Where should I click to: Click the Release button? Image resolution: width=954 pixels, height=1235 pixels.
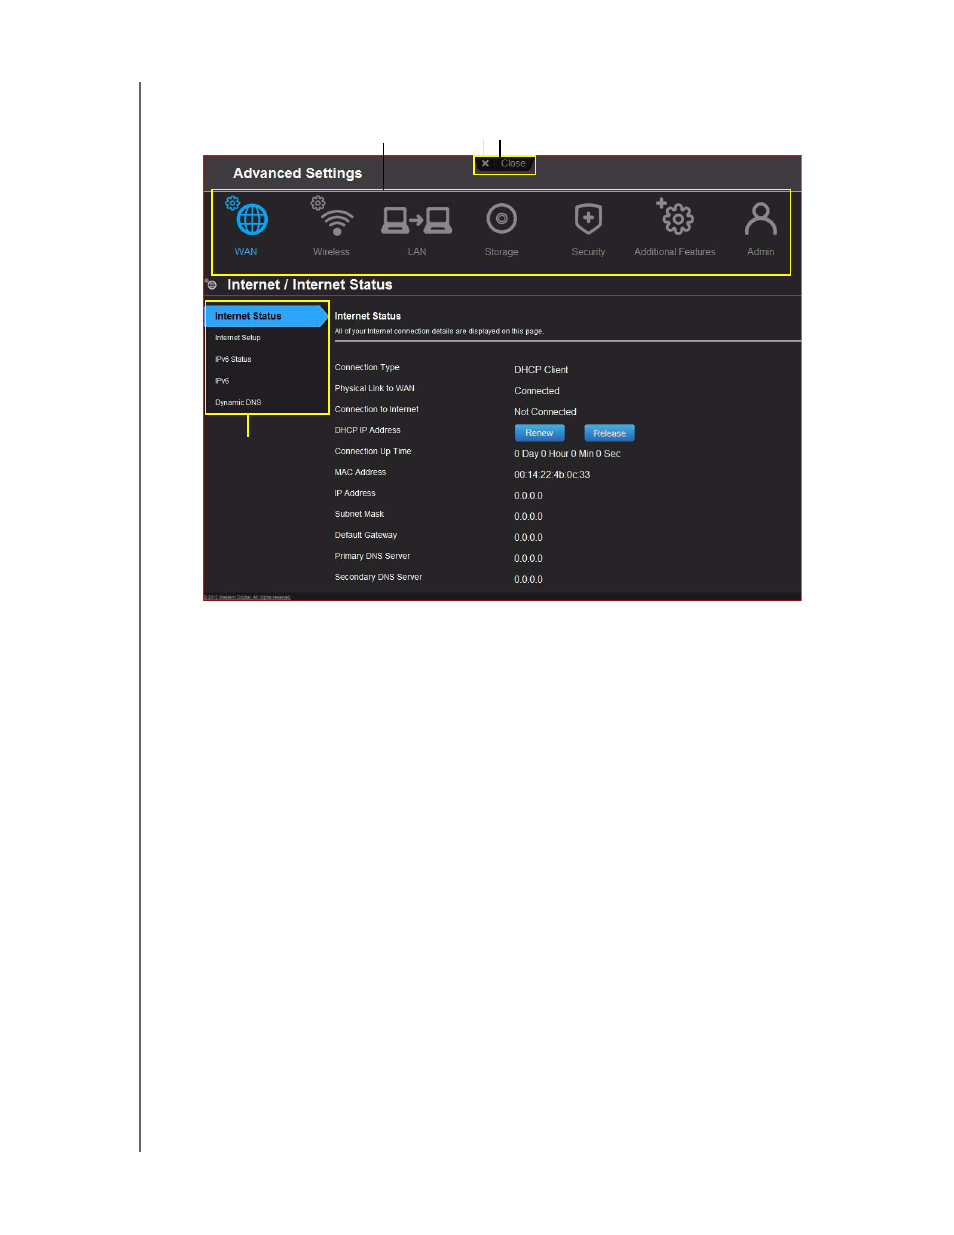pos(609,433)
